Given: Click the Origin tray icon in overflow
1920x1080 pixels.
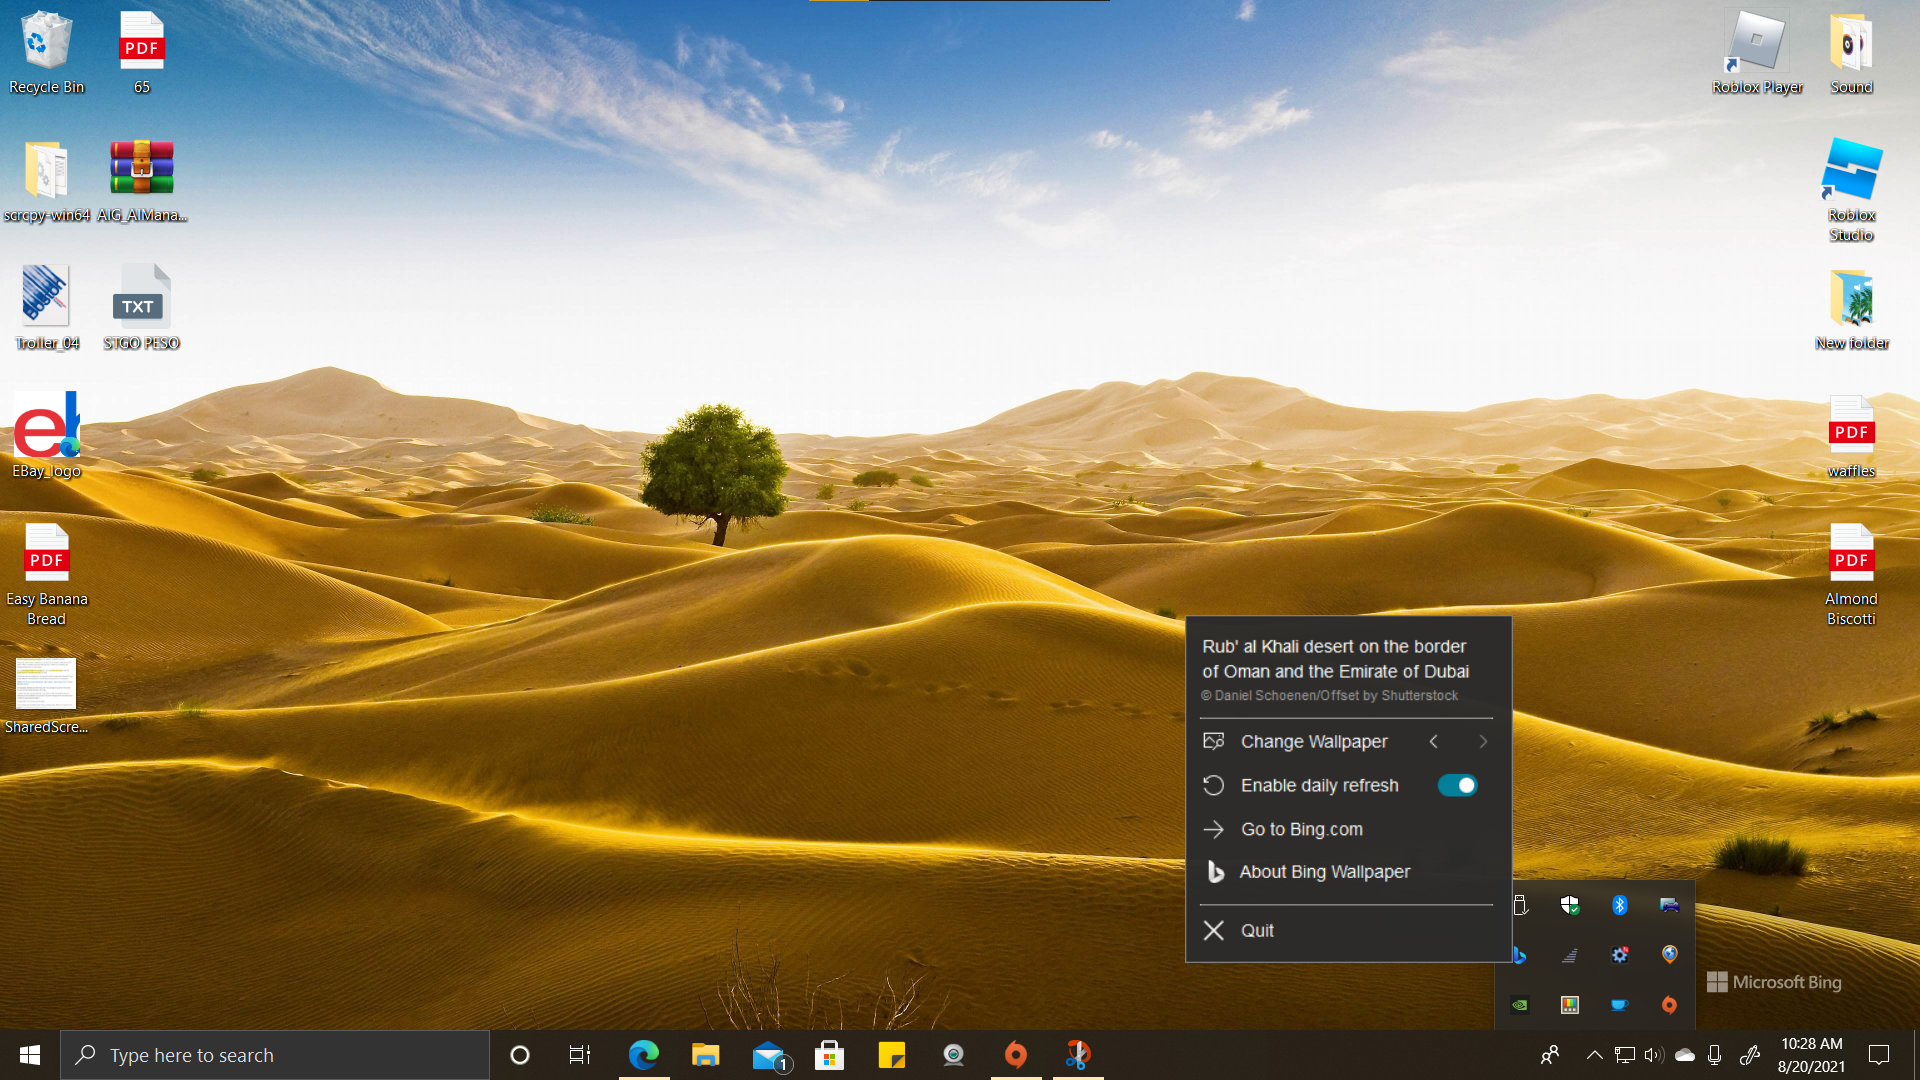Looking at the screenshot, I should click(x=1669, y=1005).
